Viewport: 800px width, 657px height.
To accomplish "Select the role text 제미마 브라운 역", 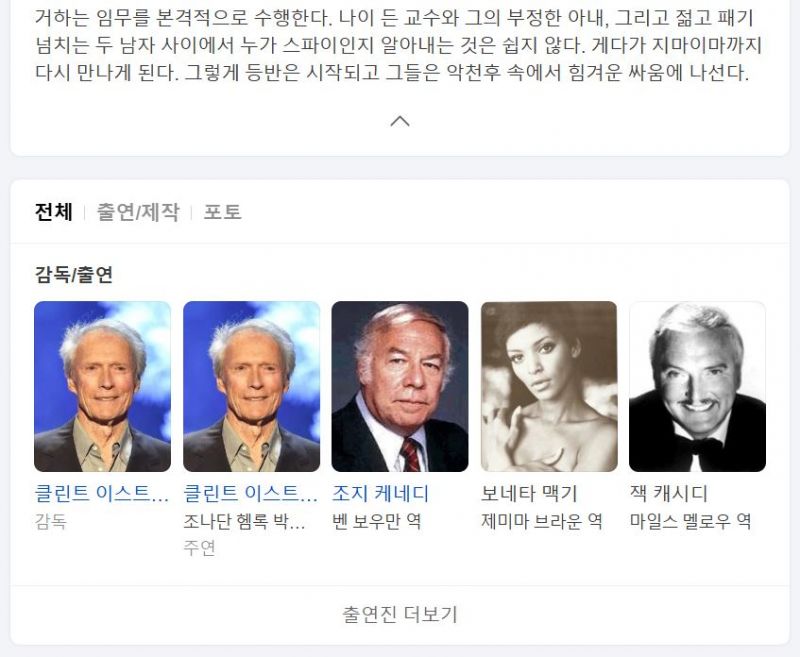I will [542, 521].
